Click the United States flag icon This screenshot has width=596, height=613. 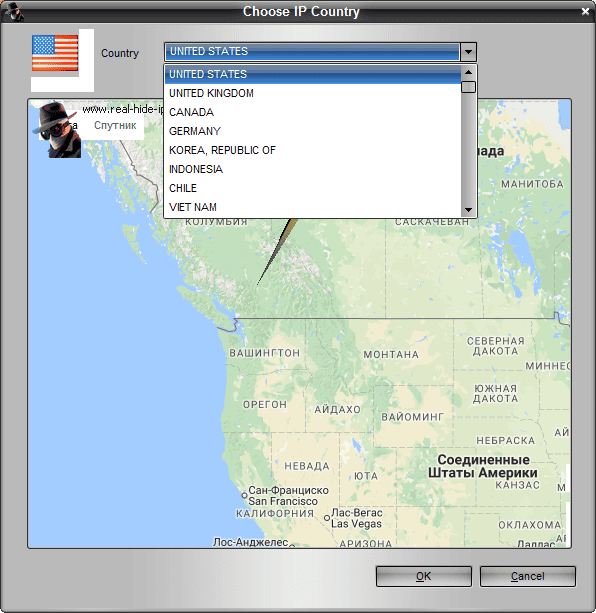coord(55,53)
